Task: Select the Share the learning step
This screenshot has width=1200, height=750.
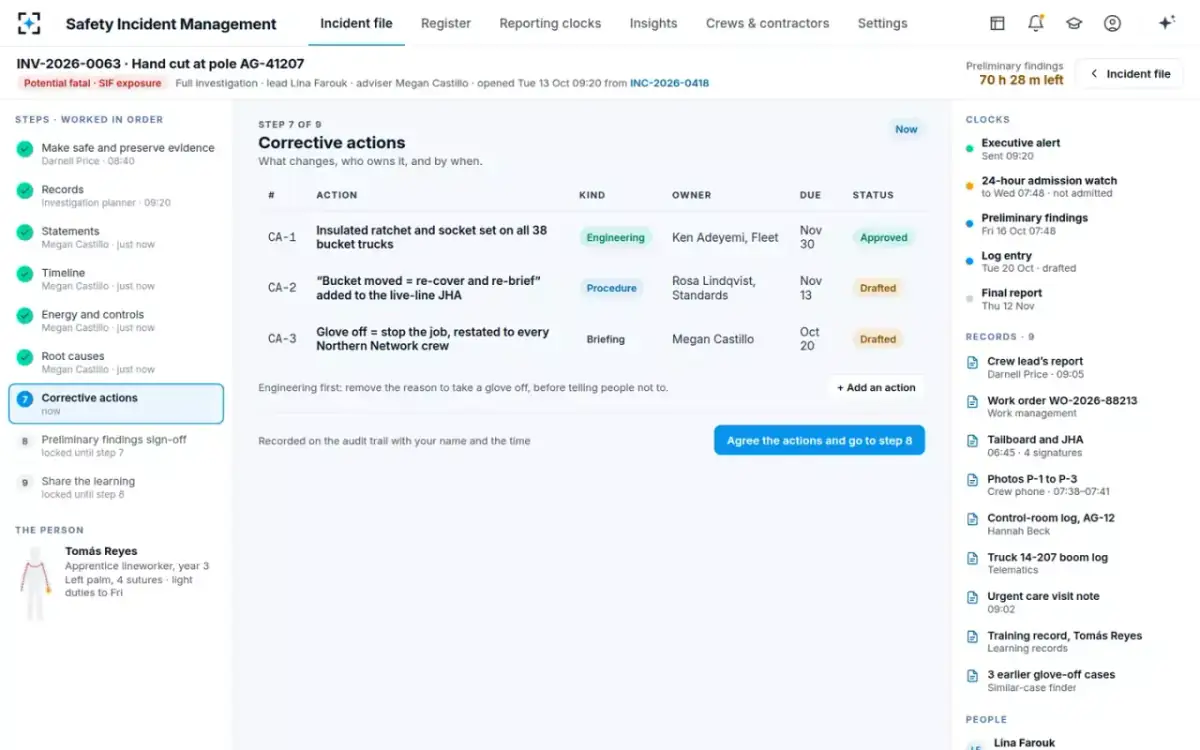Action: point(116,487)
